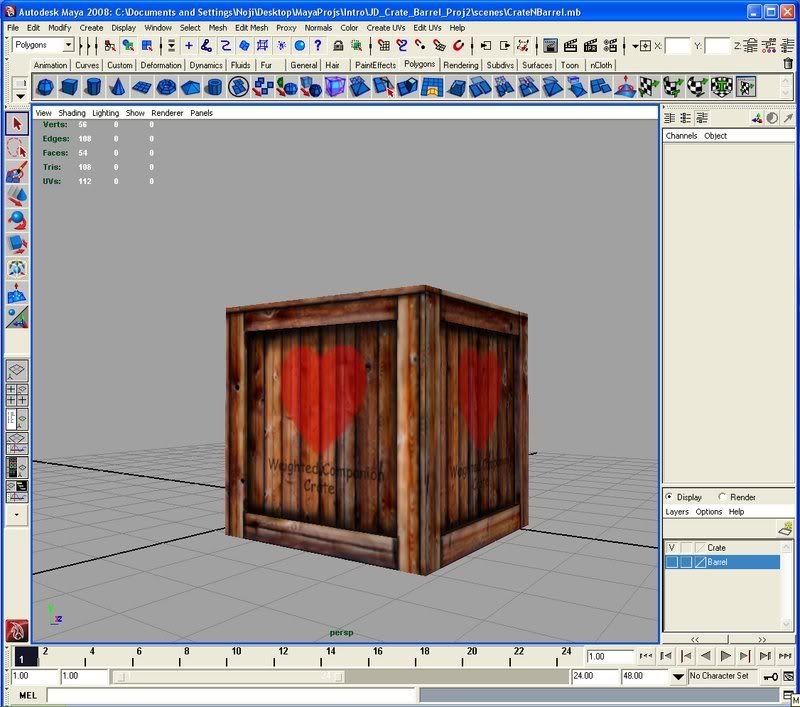Expand the character set dropdown arrow
Screen dimensions: 800x707
(x=680, y=676)
